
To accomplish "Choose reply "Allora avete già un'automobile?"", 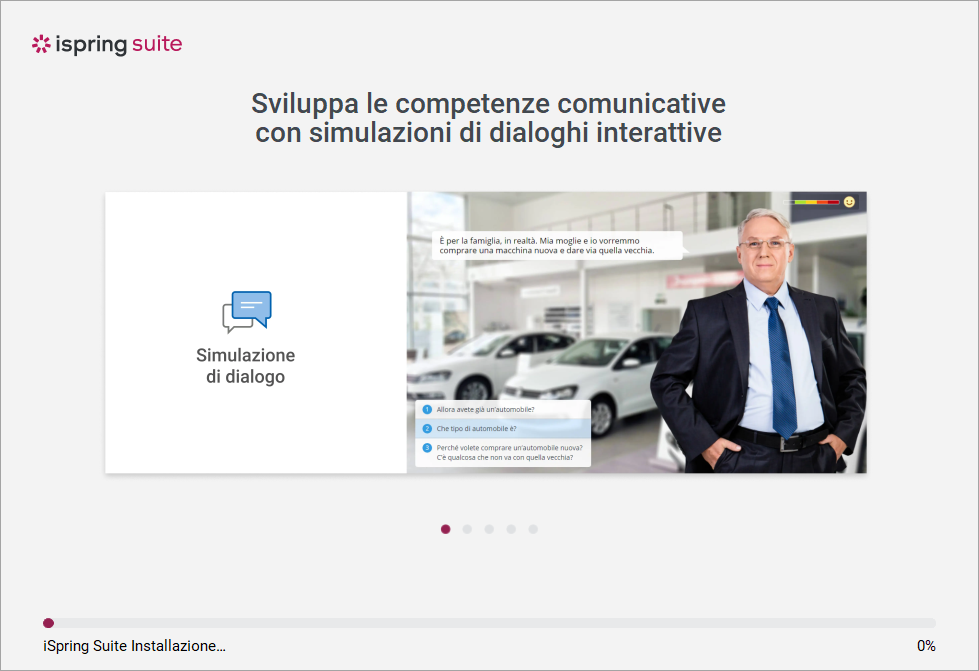I will pos(485,410).
